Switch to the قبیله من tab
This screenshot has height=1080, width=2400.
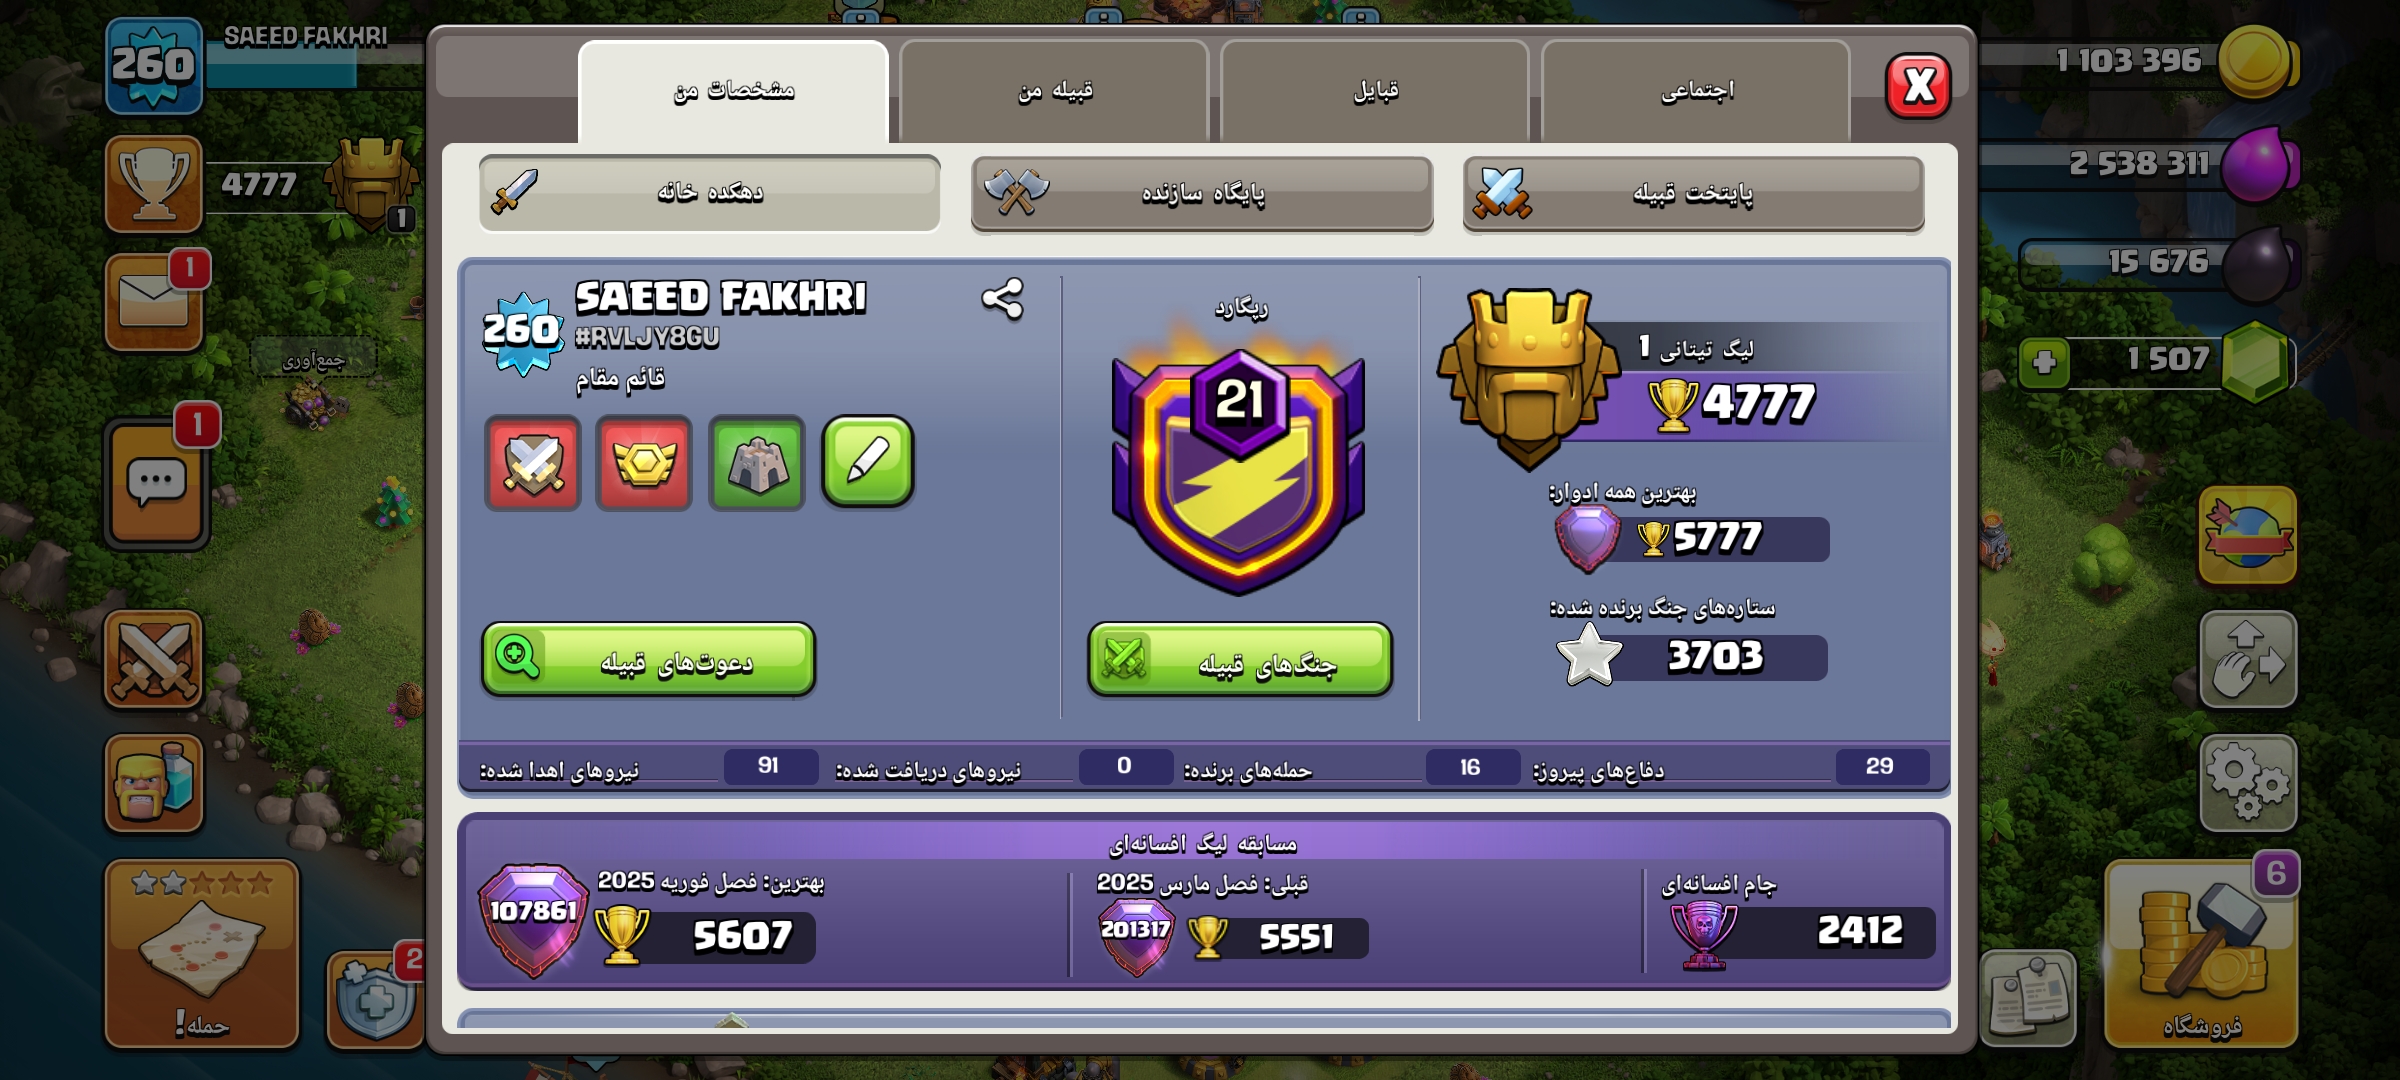(x=1054, y=92)
